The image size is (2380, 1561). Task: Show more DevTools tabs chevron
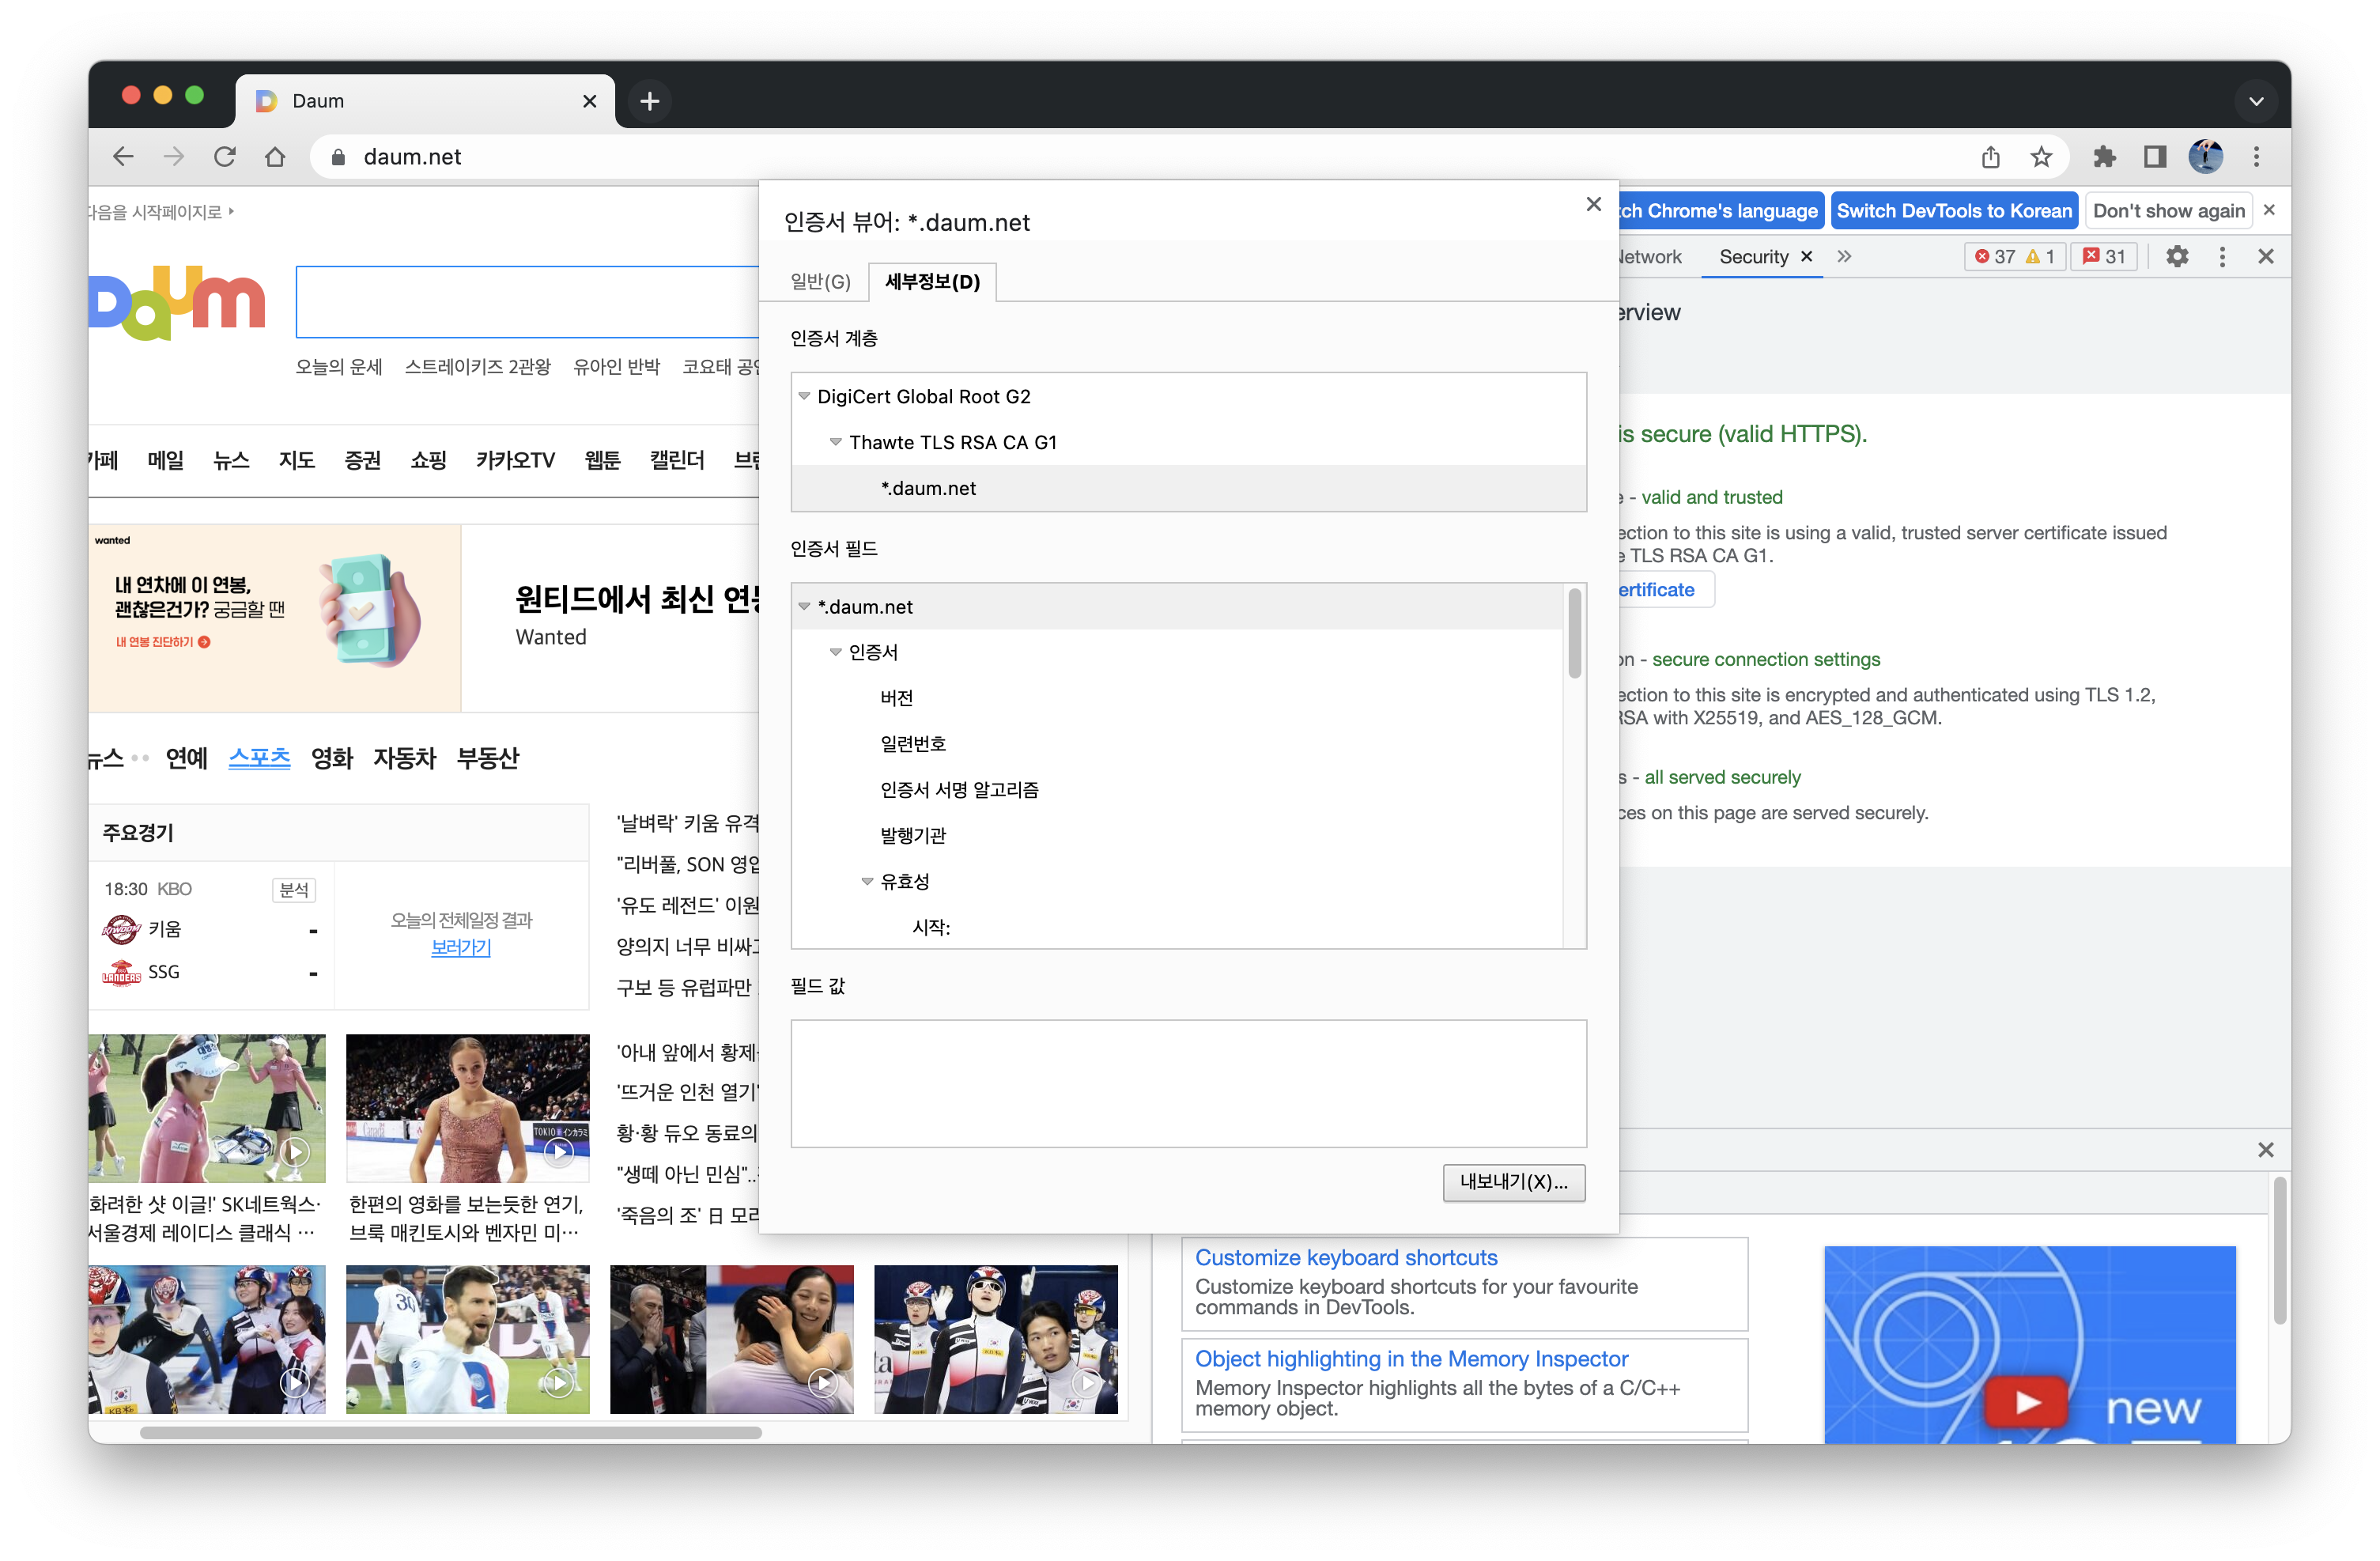1844,257
